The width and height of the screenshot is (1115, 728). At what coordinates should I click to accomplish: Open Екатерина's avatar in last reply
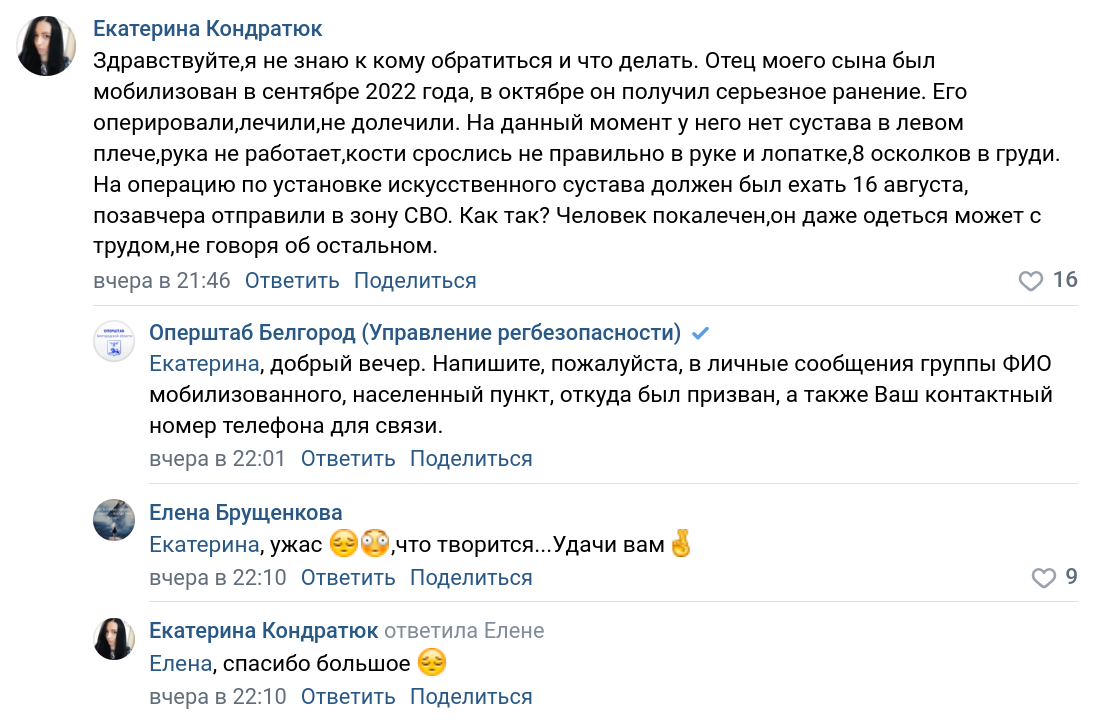click(x=114, y=638)
